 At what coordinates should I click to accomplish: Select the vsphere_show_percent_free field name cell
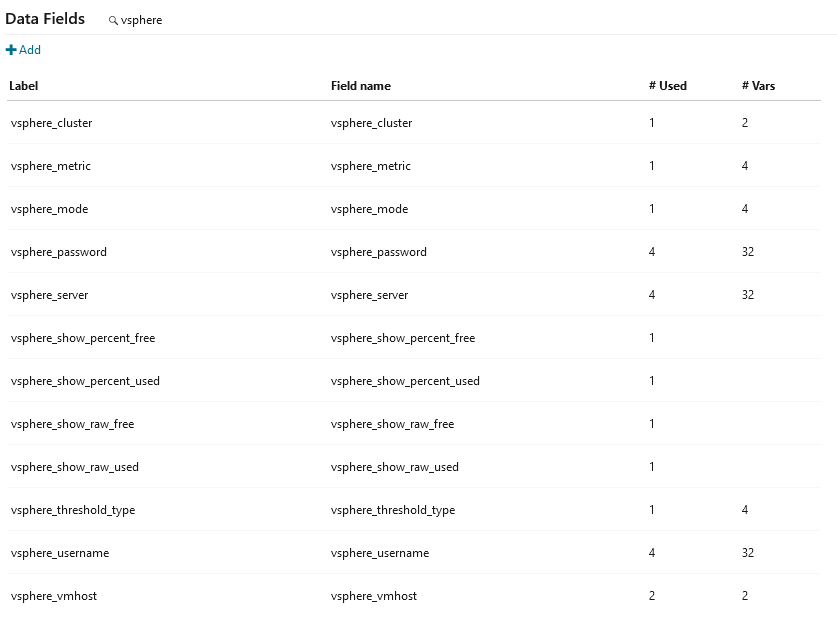pyautogui.click(x=403, y=338)
